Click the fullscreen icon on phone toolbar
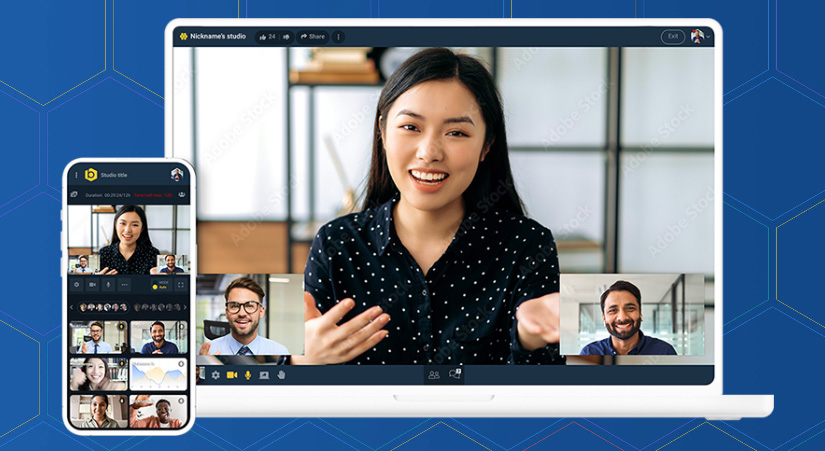 pyautogui.click(x=180, y=285)
